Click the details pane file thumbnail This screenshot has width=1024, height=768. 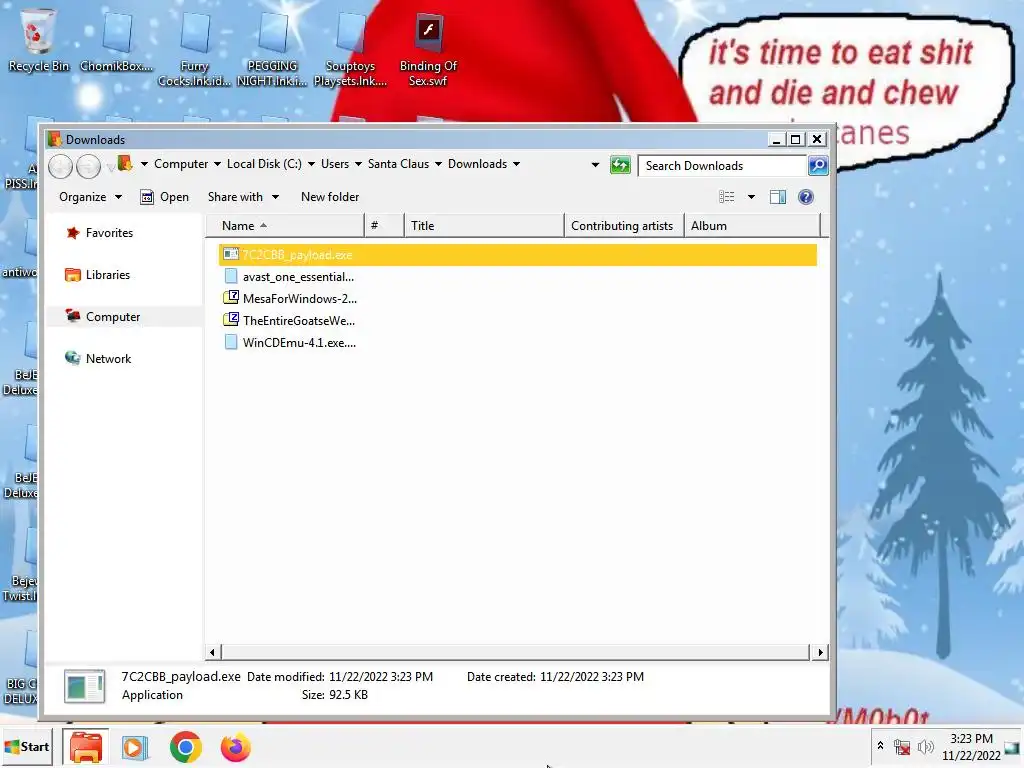click(85, 687)
